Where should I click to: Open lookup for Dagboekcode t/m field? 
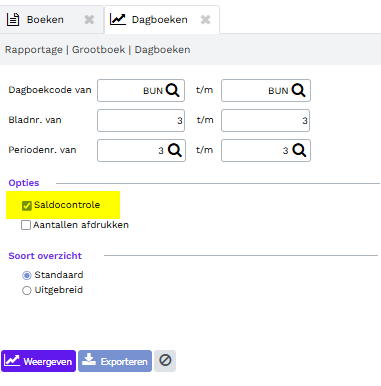[x=298, y=90]
